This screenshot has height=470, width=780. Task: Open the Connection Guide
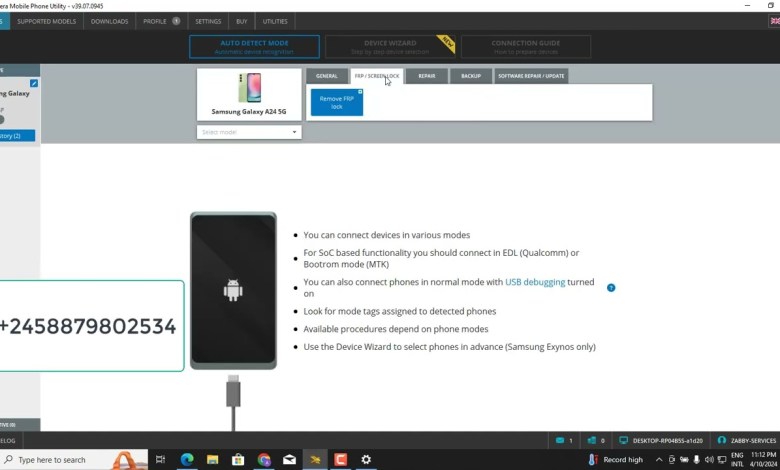(x=526, y=47)
